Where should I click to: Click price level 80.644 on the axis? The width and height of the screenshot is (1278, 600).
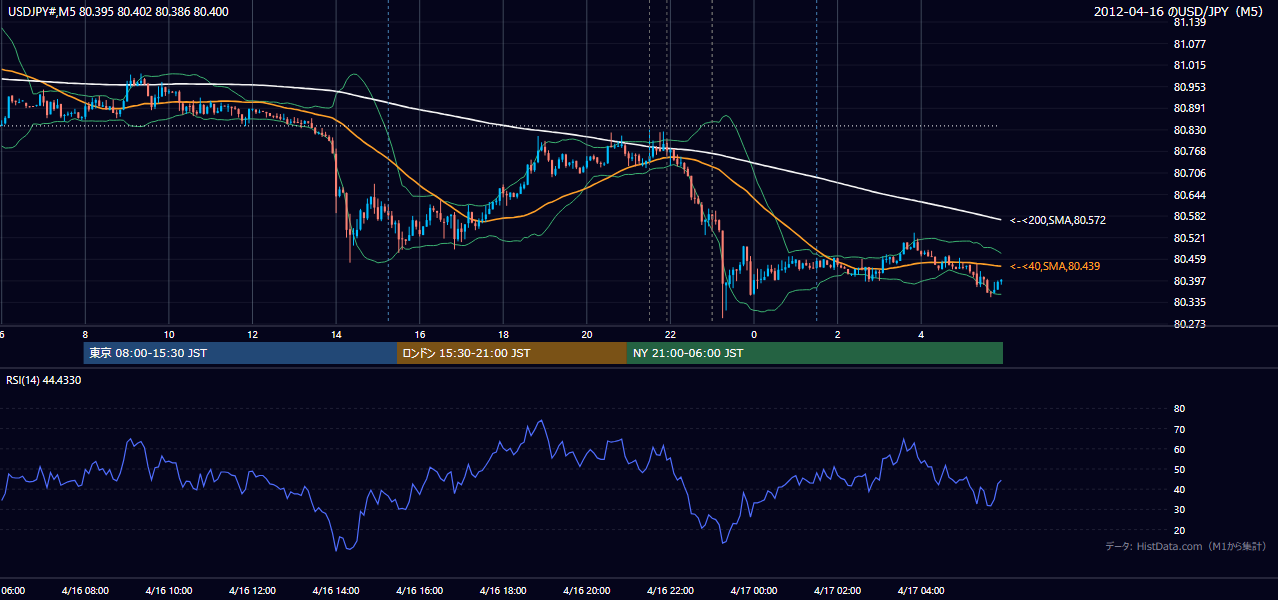tap(1188, 194)
